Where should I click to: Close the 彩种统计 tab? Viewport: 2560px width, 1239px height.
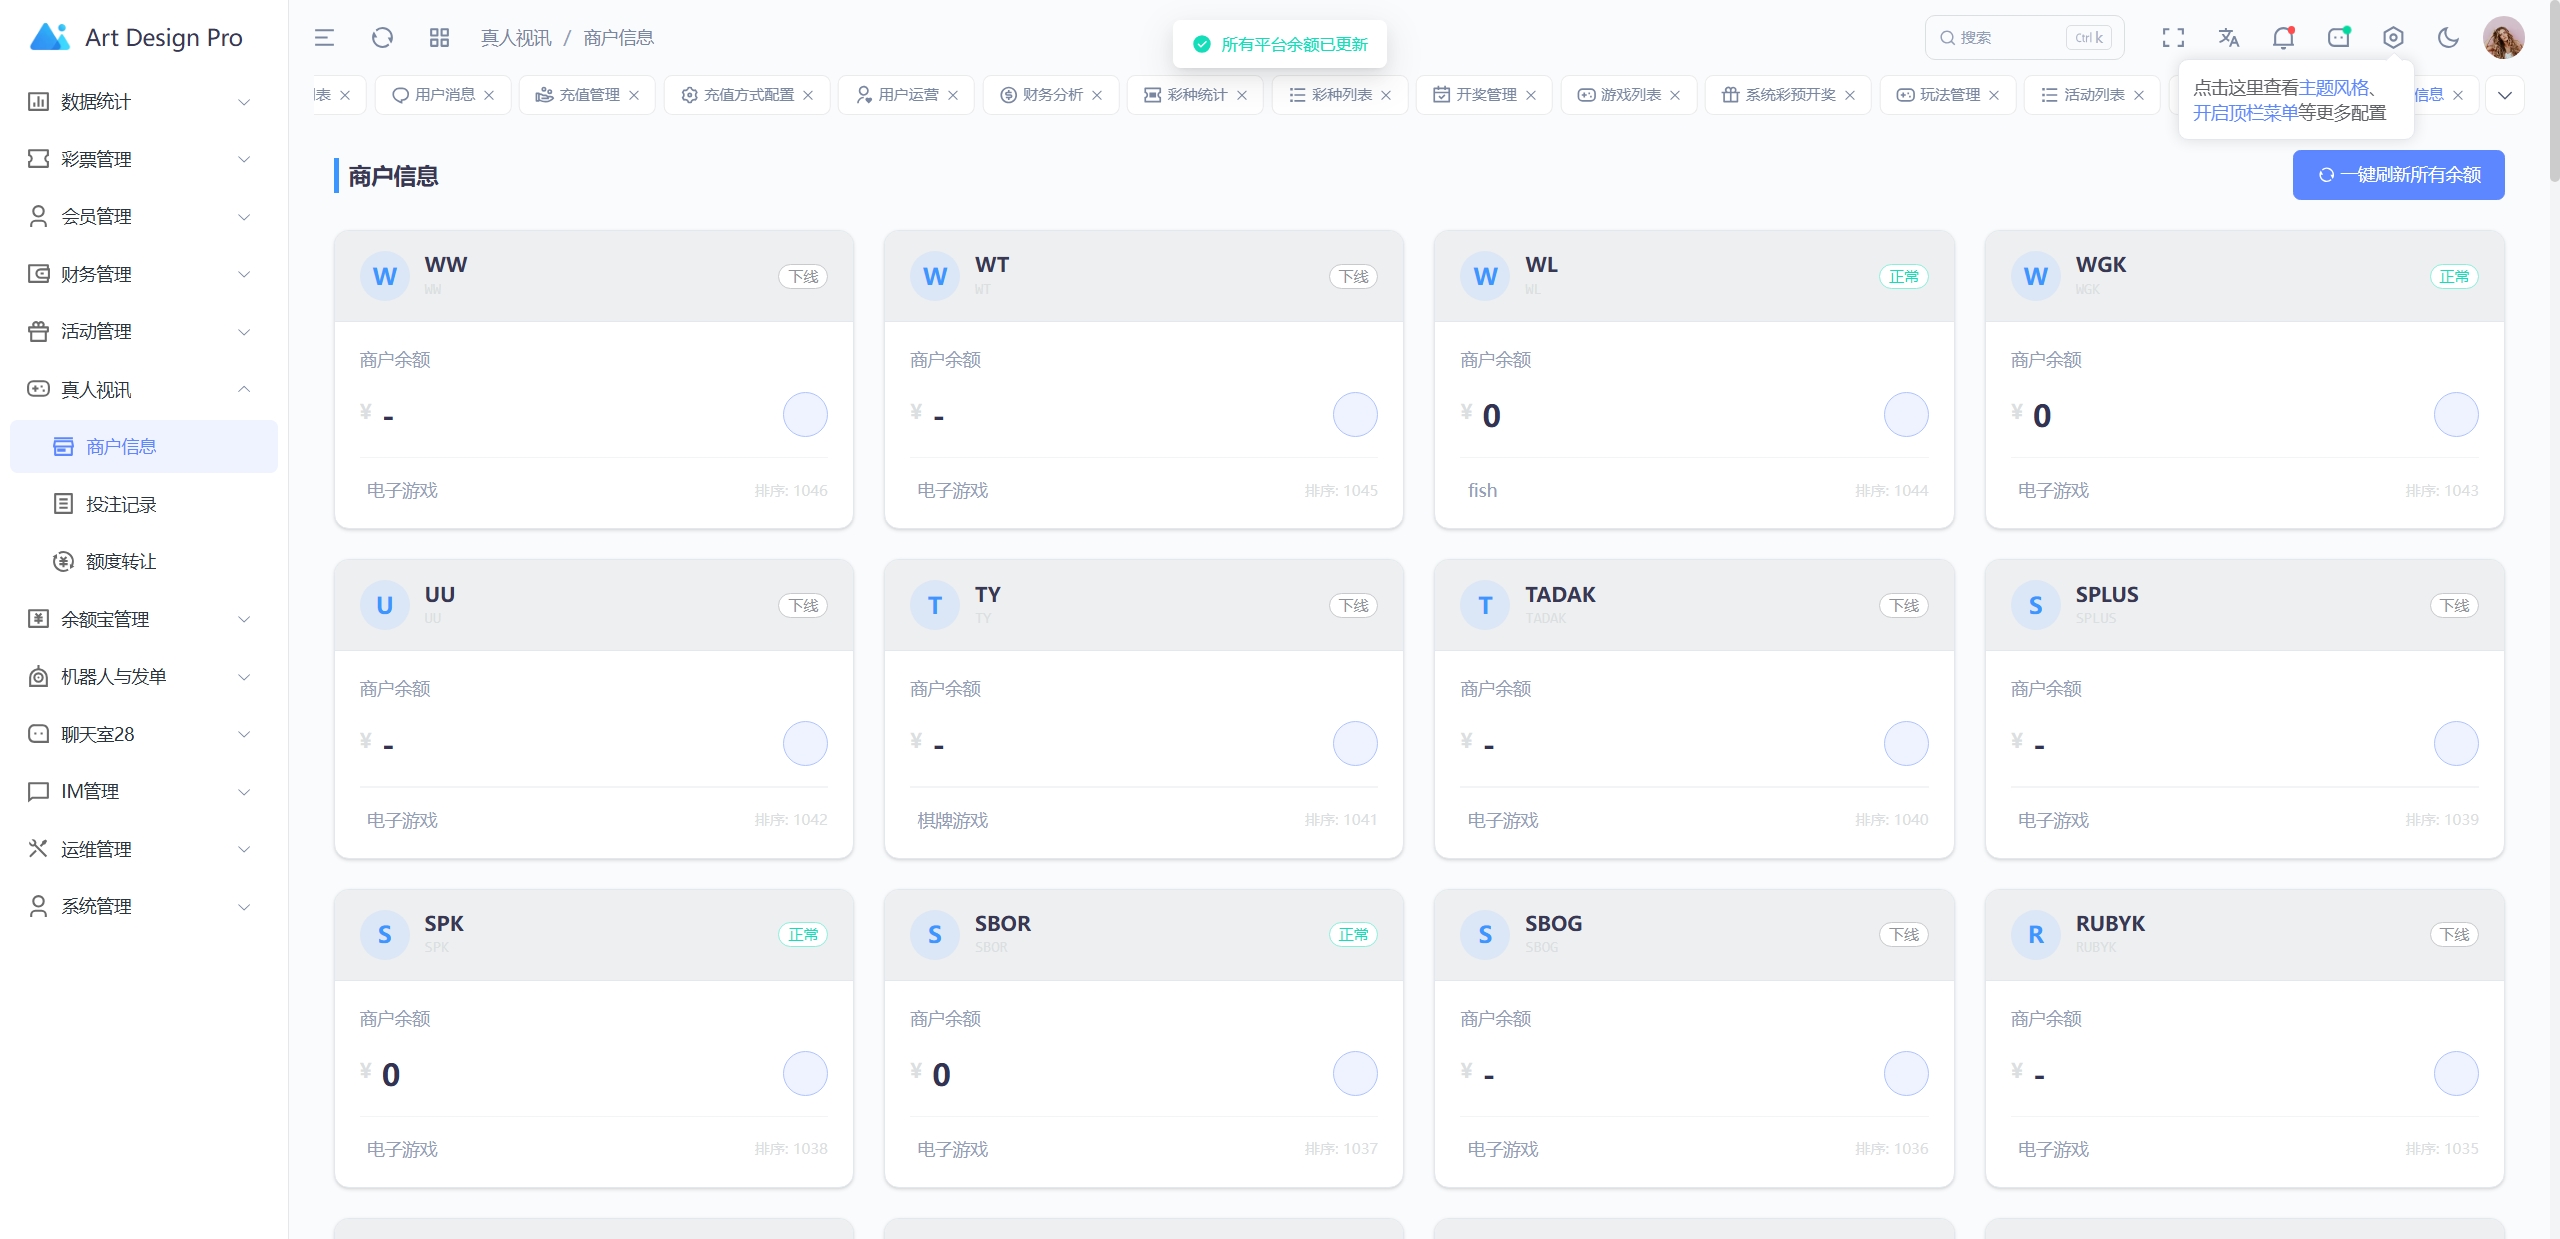[x=1242, y=95]
